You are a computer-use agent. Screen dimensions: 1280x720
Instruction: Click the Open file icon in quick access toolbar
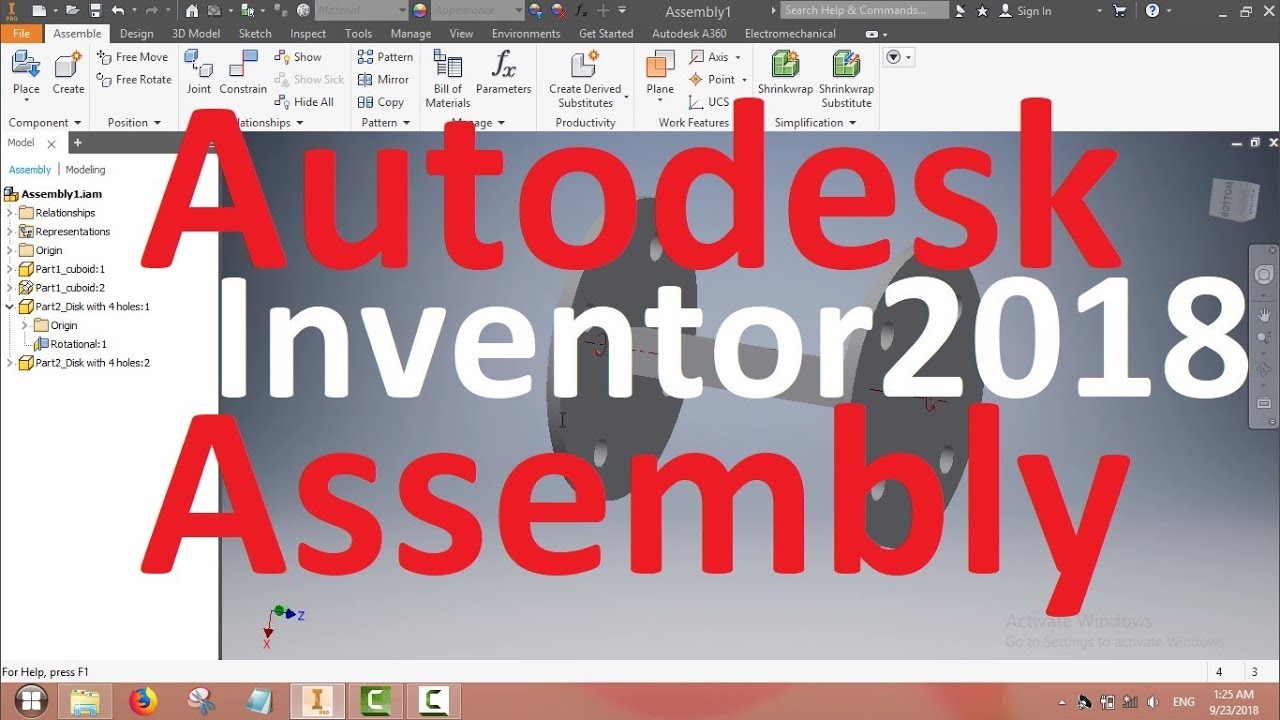(x=72, y=10)
